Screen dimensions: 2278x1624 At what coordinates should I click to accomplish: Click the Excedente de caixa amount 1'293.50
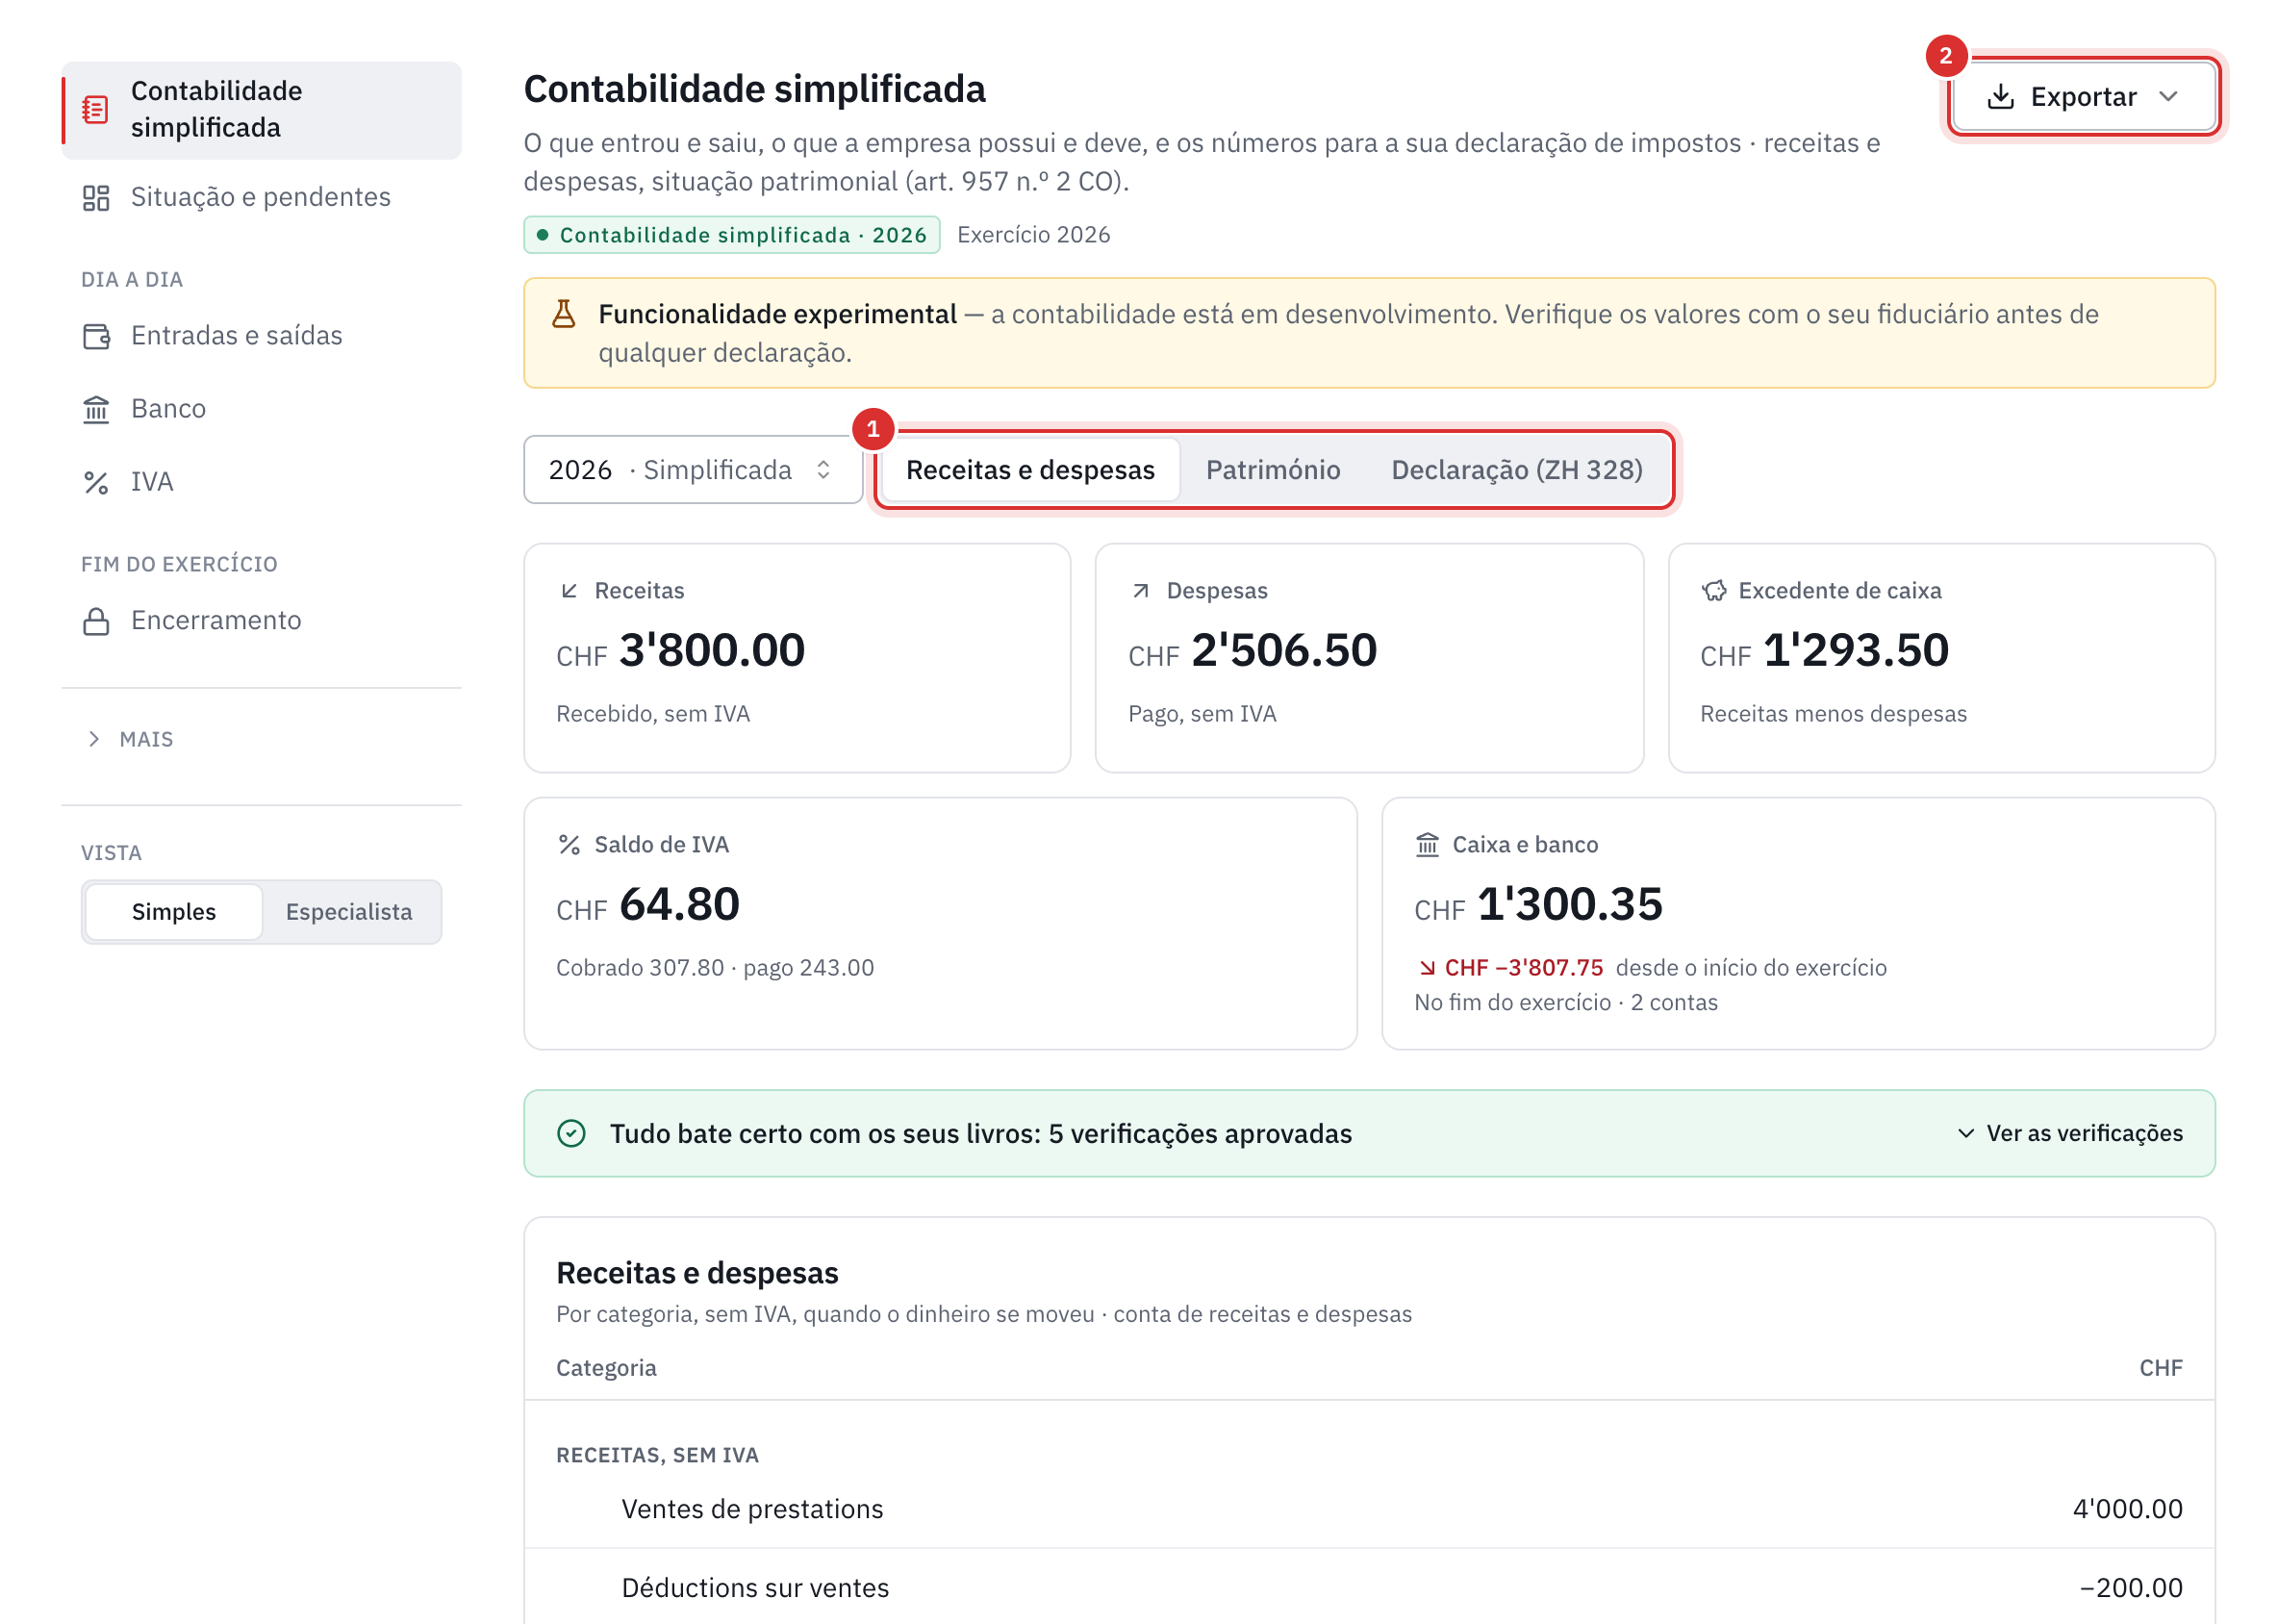coord(1856,650)
